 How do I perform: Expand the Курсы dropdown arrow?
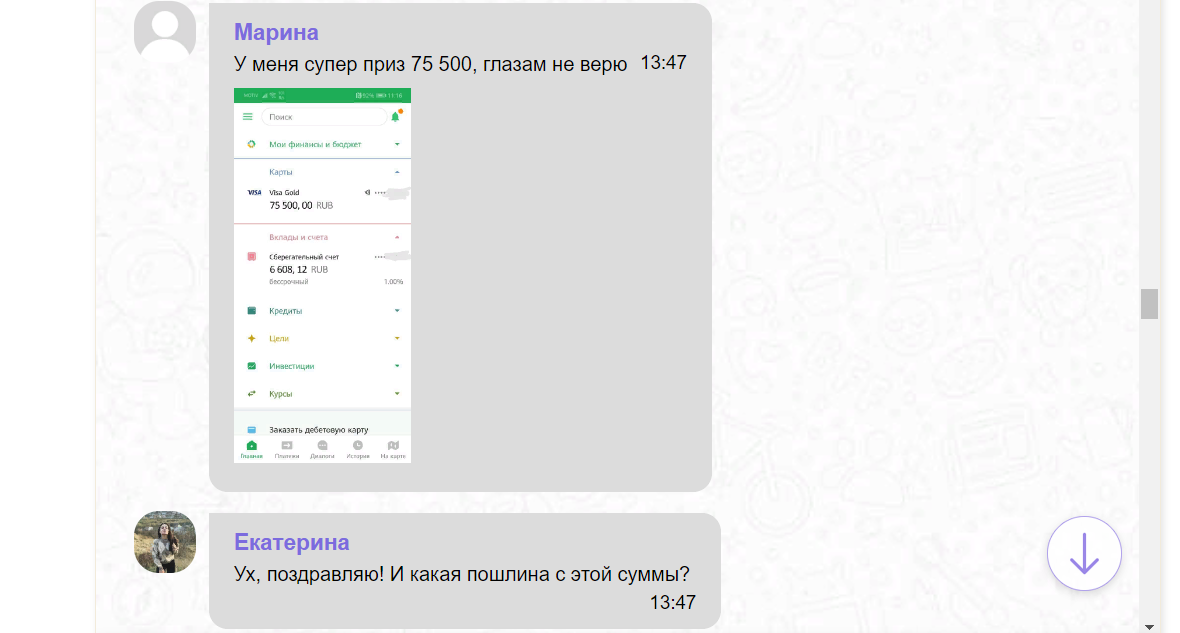tap(397, 394)
